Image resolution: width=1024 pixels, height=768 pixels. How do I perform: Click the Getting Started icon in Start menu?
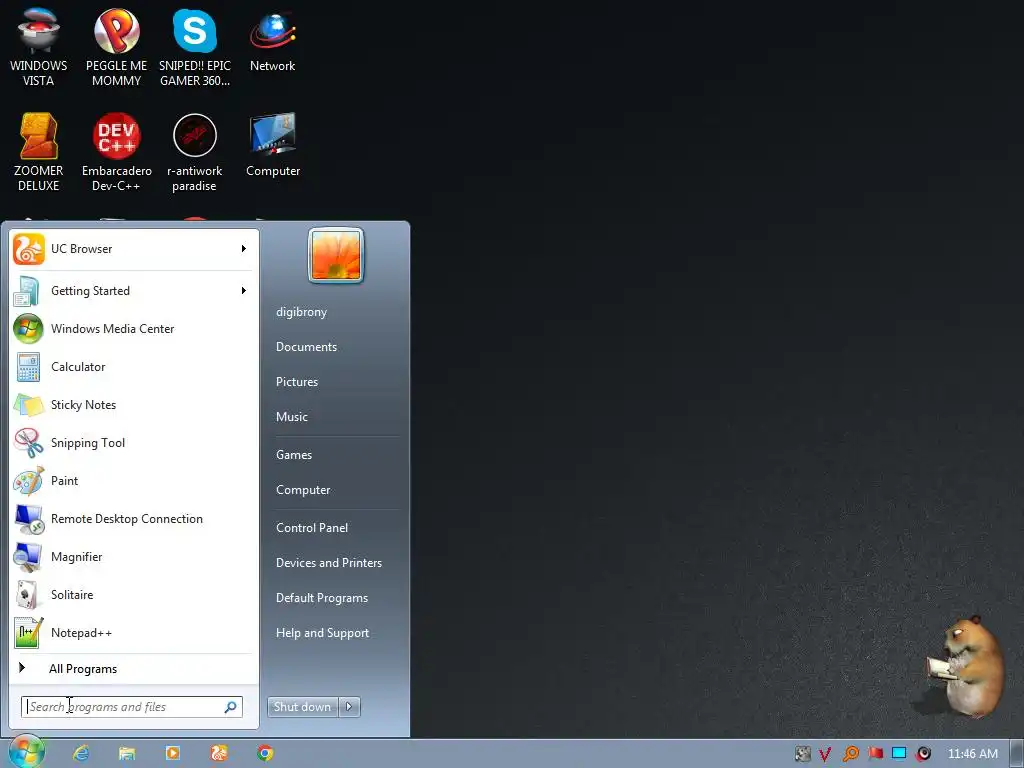coord(29,291)
